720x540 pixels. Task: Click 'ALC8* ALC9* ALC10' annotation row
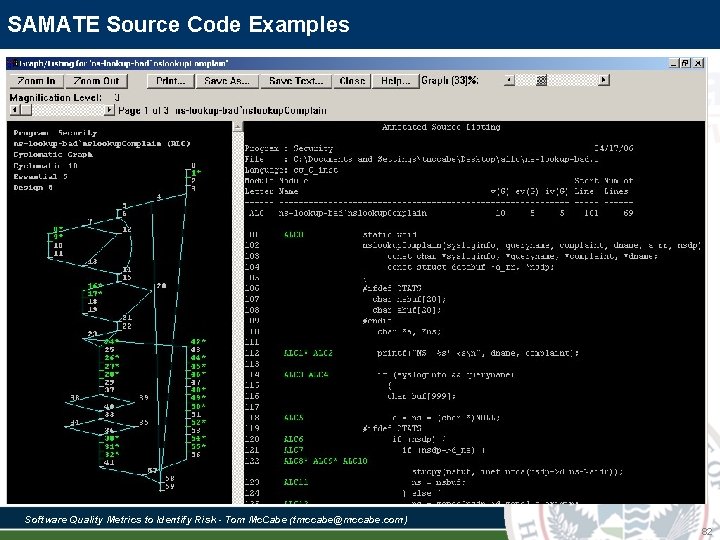(x=326, y=461)
